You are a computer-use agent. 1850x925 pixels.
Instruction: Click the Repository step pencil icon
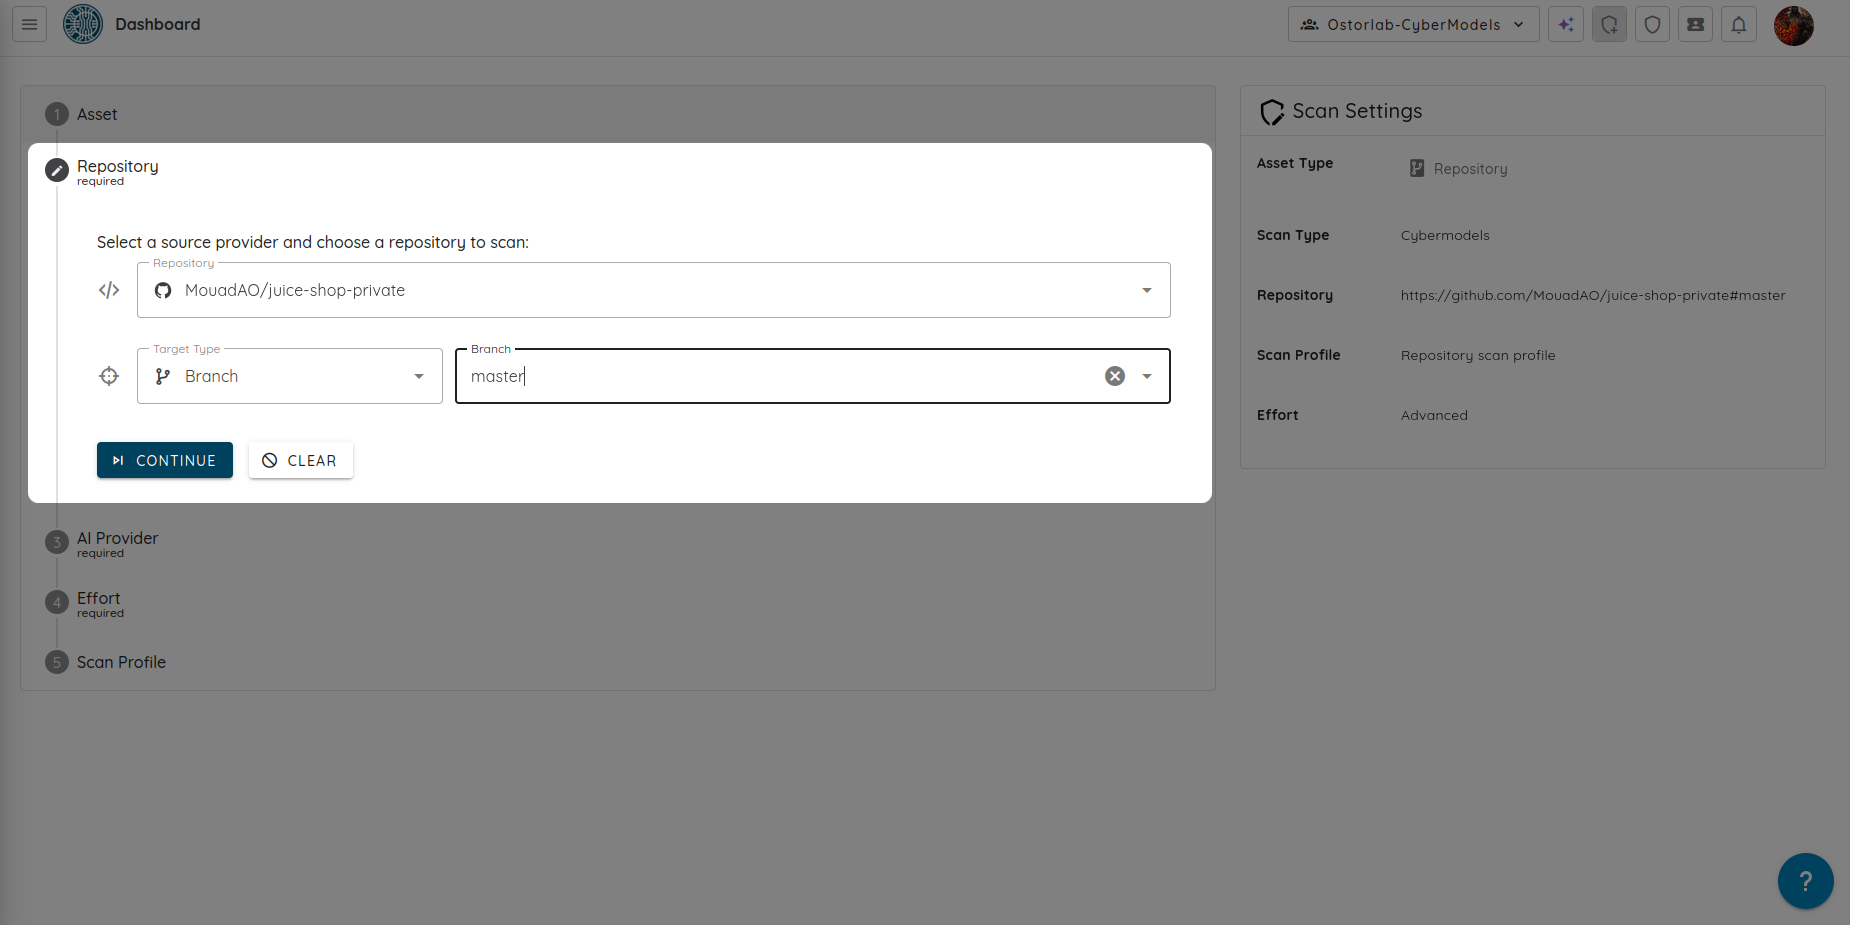coord(57,171)
